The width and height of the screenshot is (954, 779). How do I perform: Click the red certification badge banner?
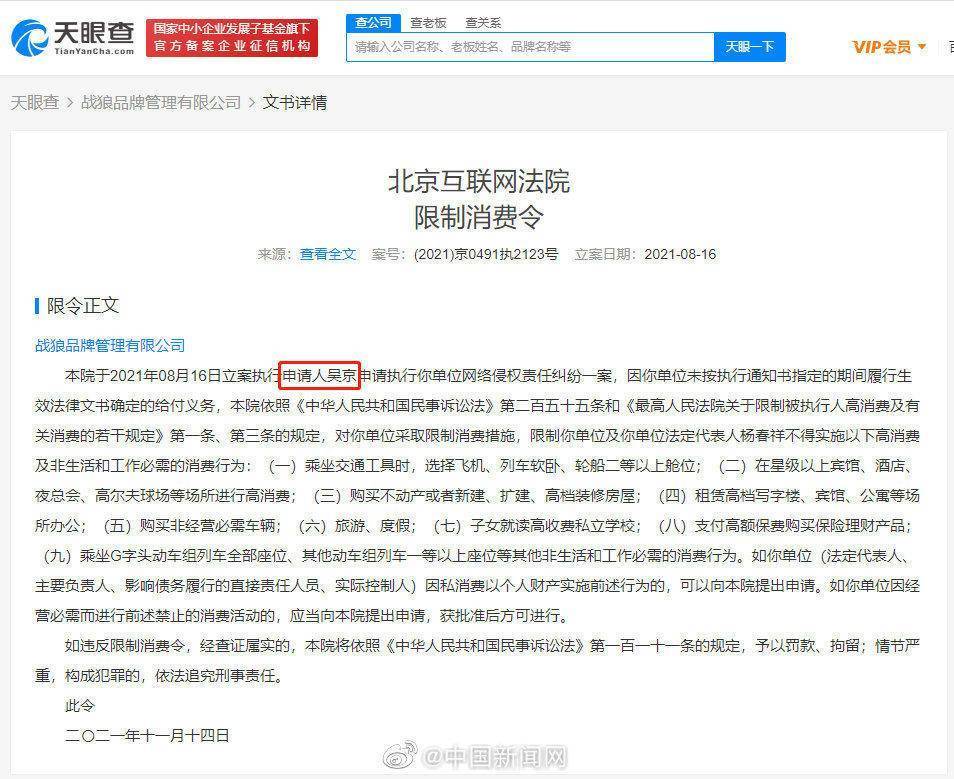pos(231,38)
